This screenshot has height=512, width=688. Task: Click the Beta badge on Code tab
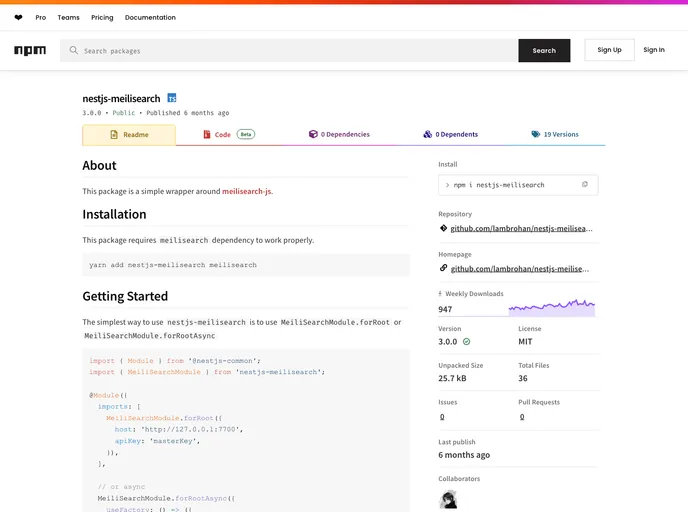click(246, 134)
